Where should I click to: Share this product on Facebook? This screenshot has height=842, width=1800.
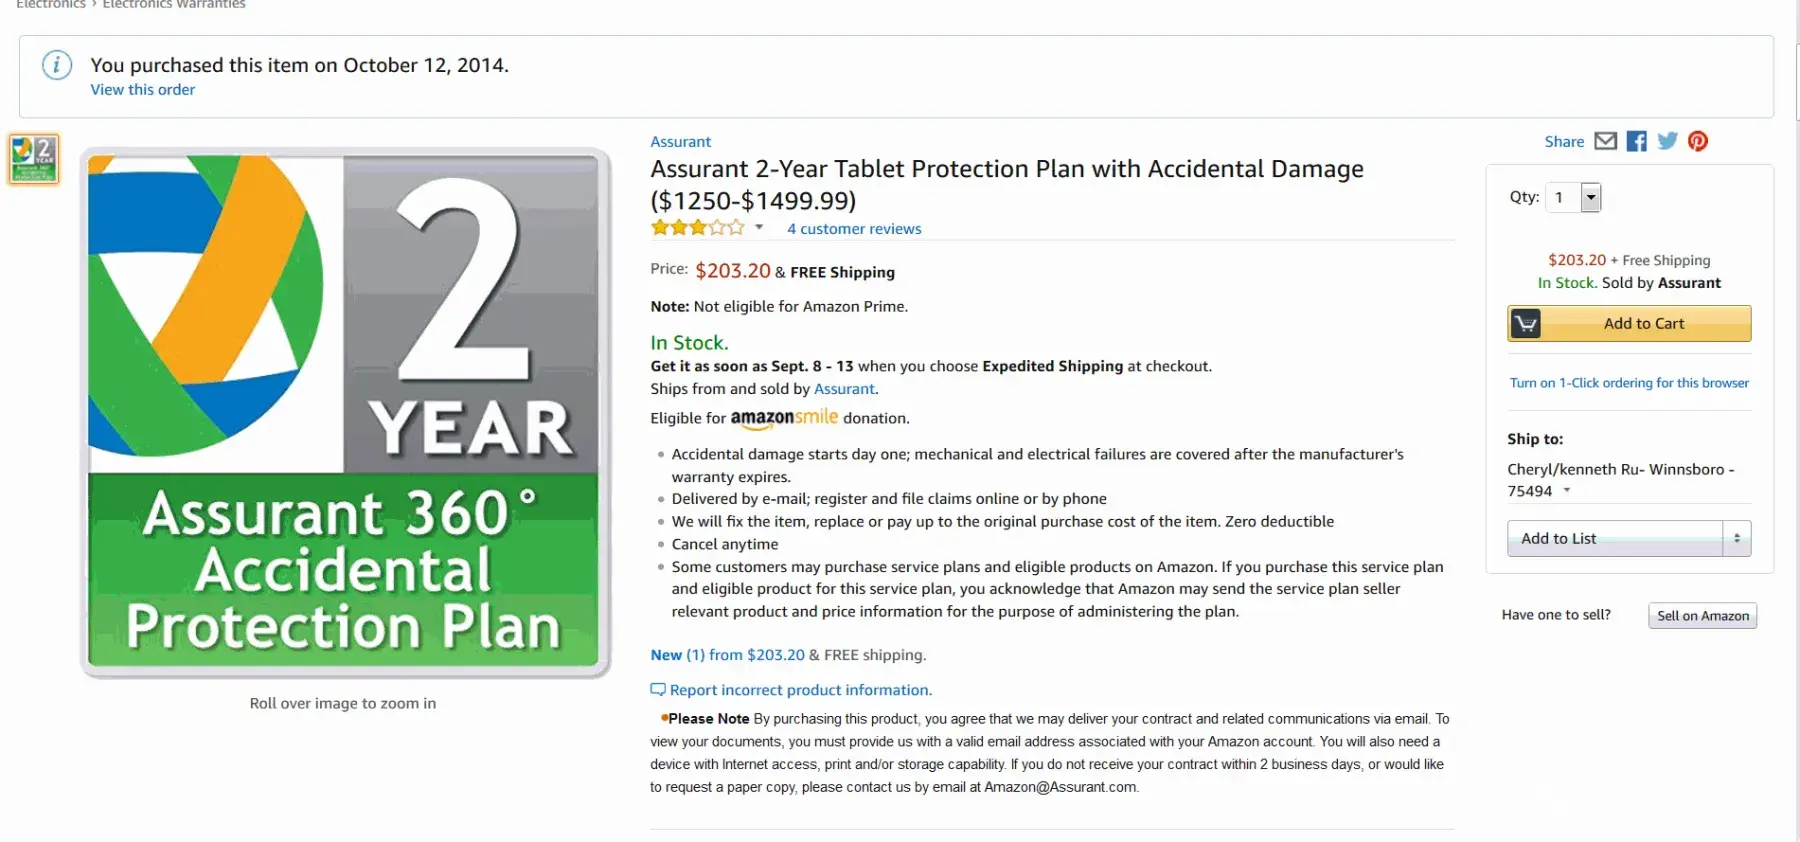click(1636, 141)
